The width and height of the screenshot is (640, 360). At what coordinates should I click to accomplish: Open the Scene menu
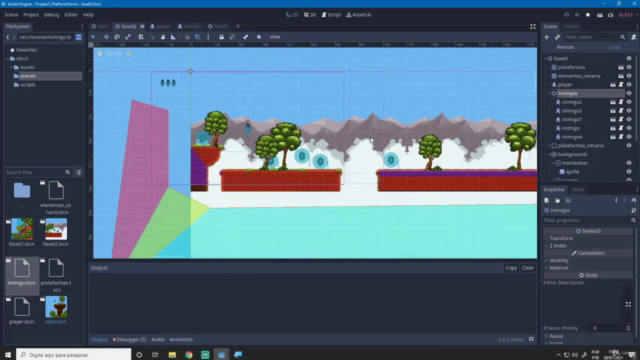[11, 15]
